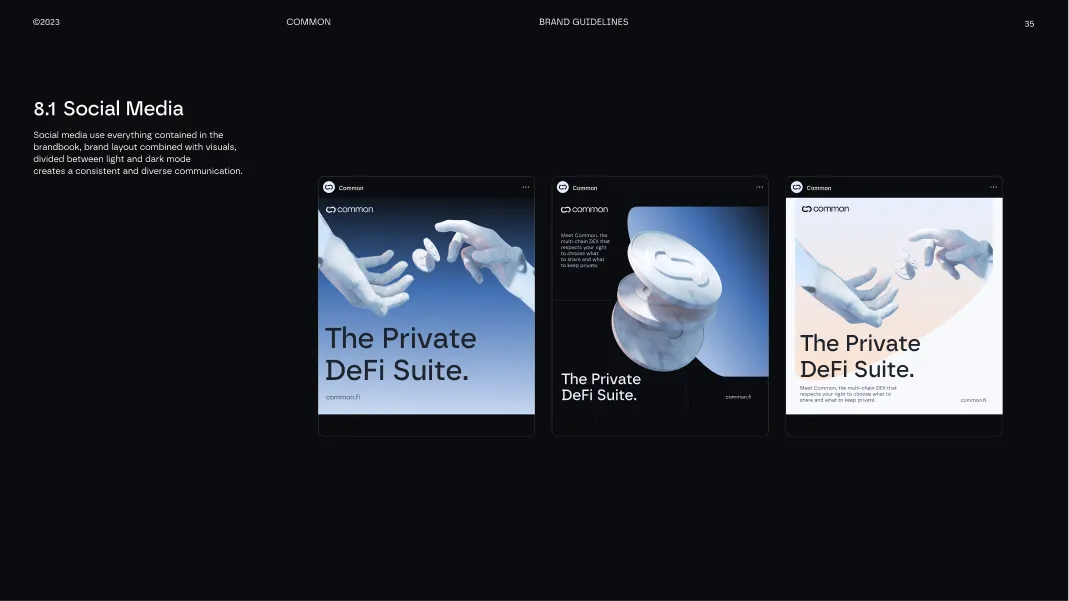Toggle the like button on the first post
This screenshot has width=1069, height=601.
(329, 423)
